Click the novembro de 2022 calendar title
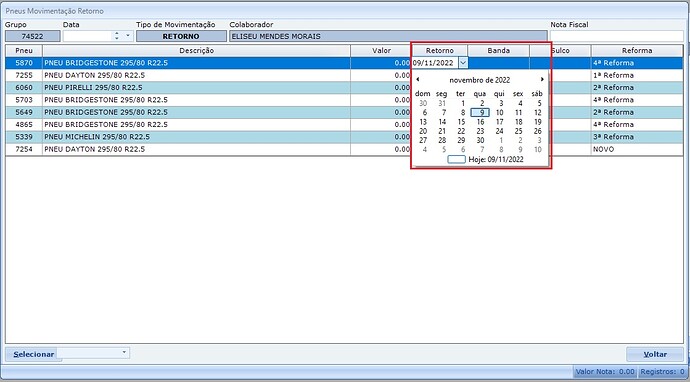 (480, 80)
